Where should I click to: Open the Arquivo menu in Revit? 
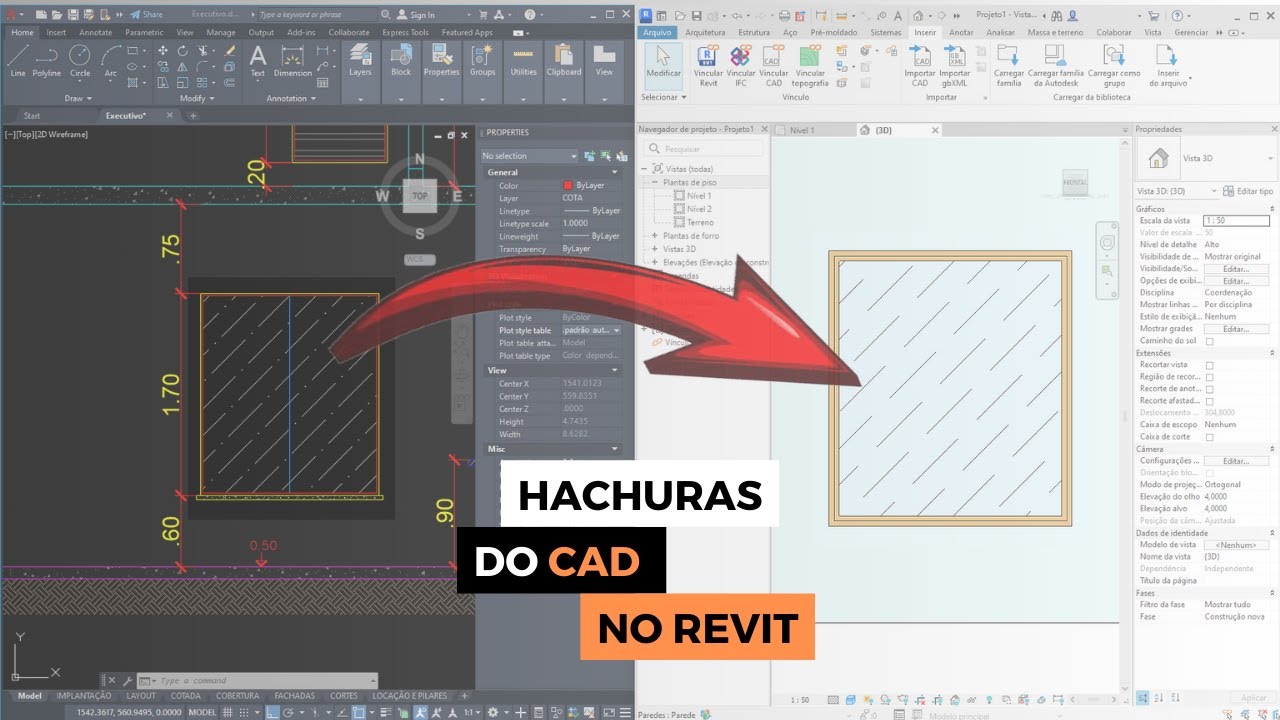(657, 32)
